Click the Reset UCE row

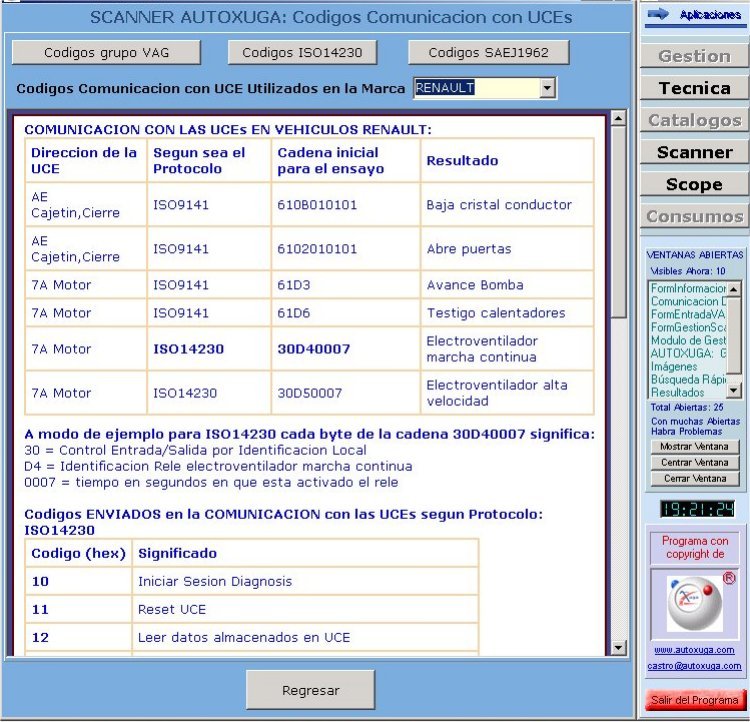(x=252, y=609)
